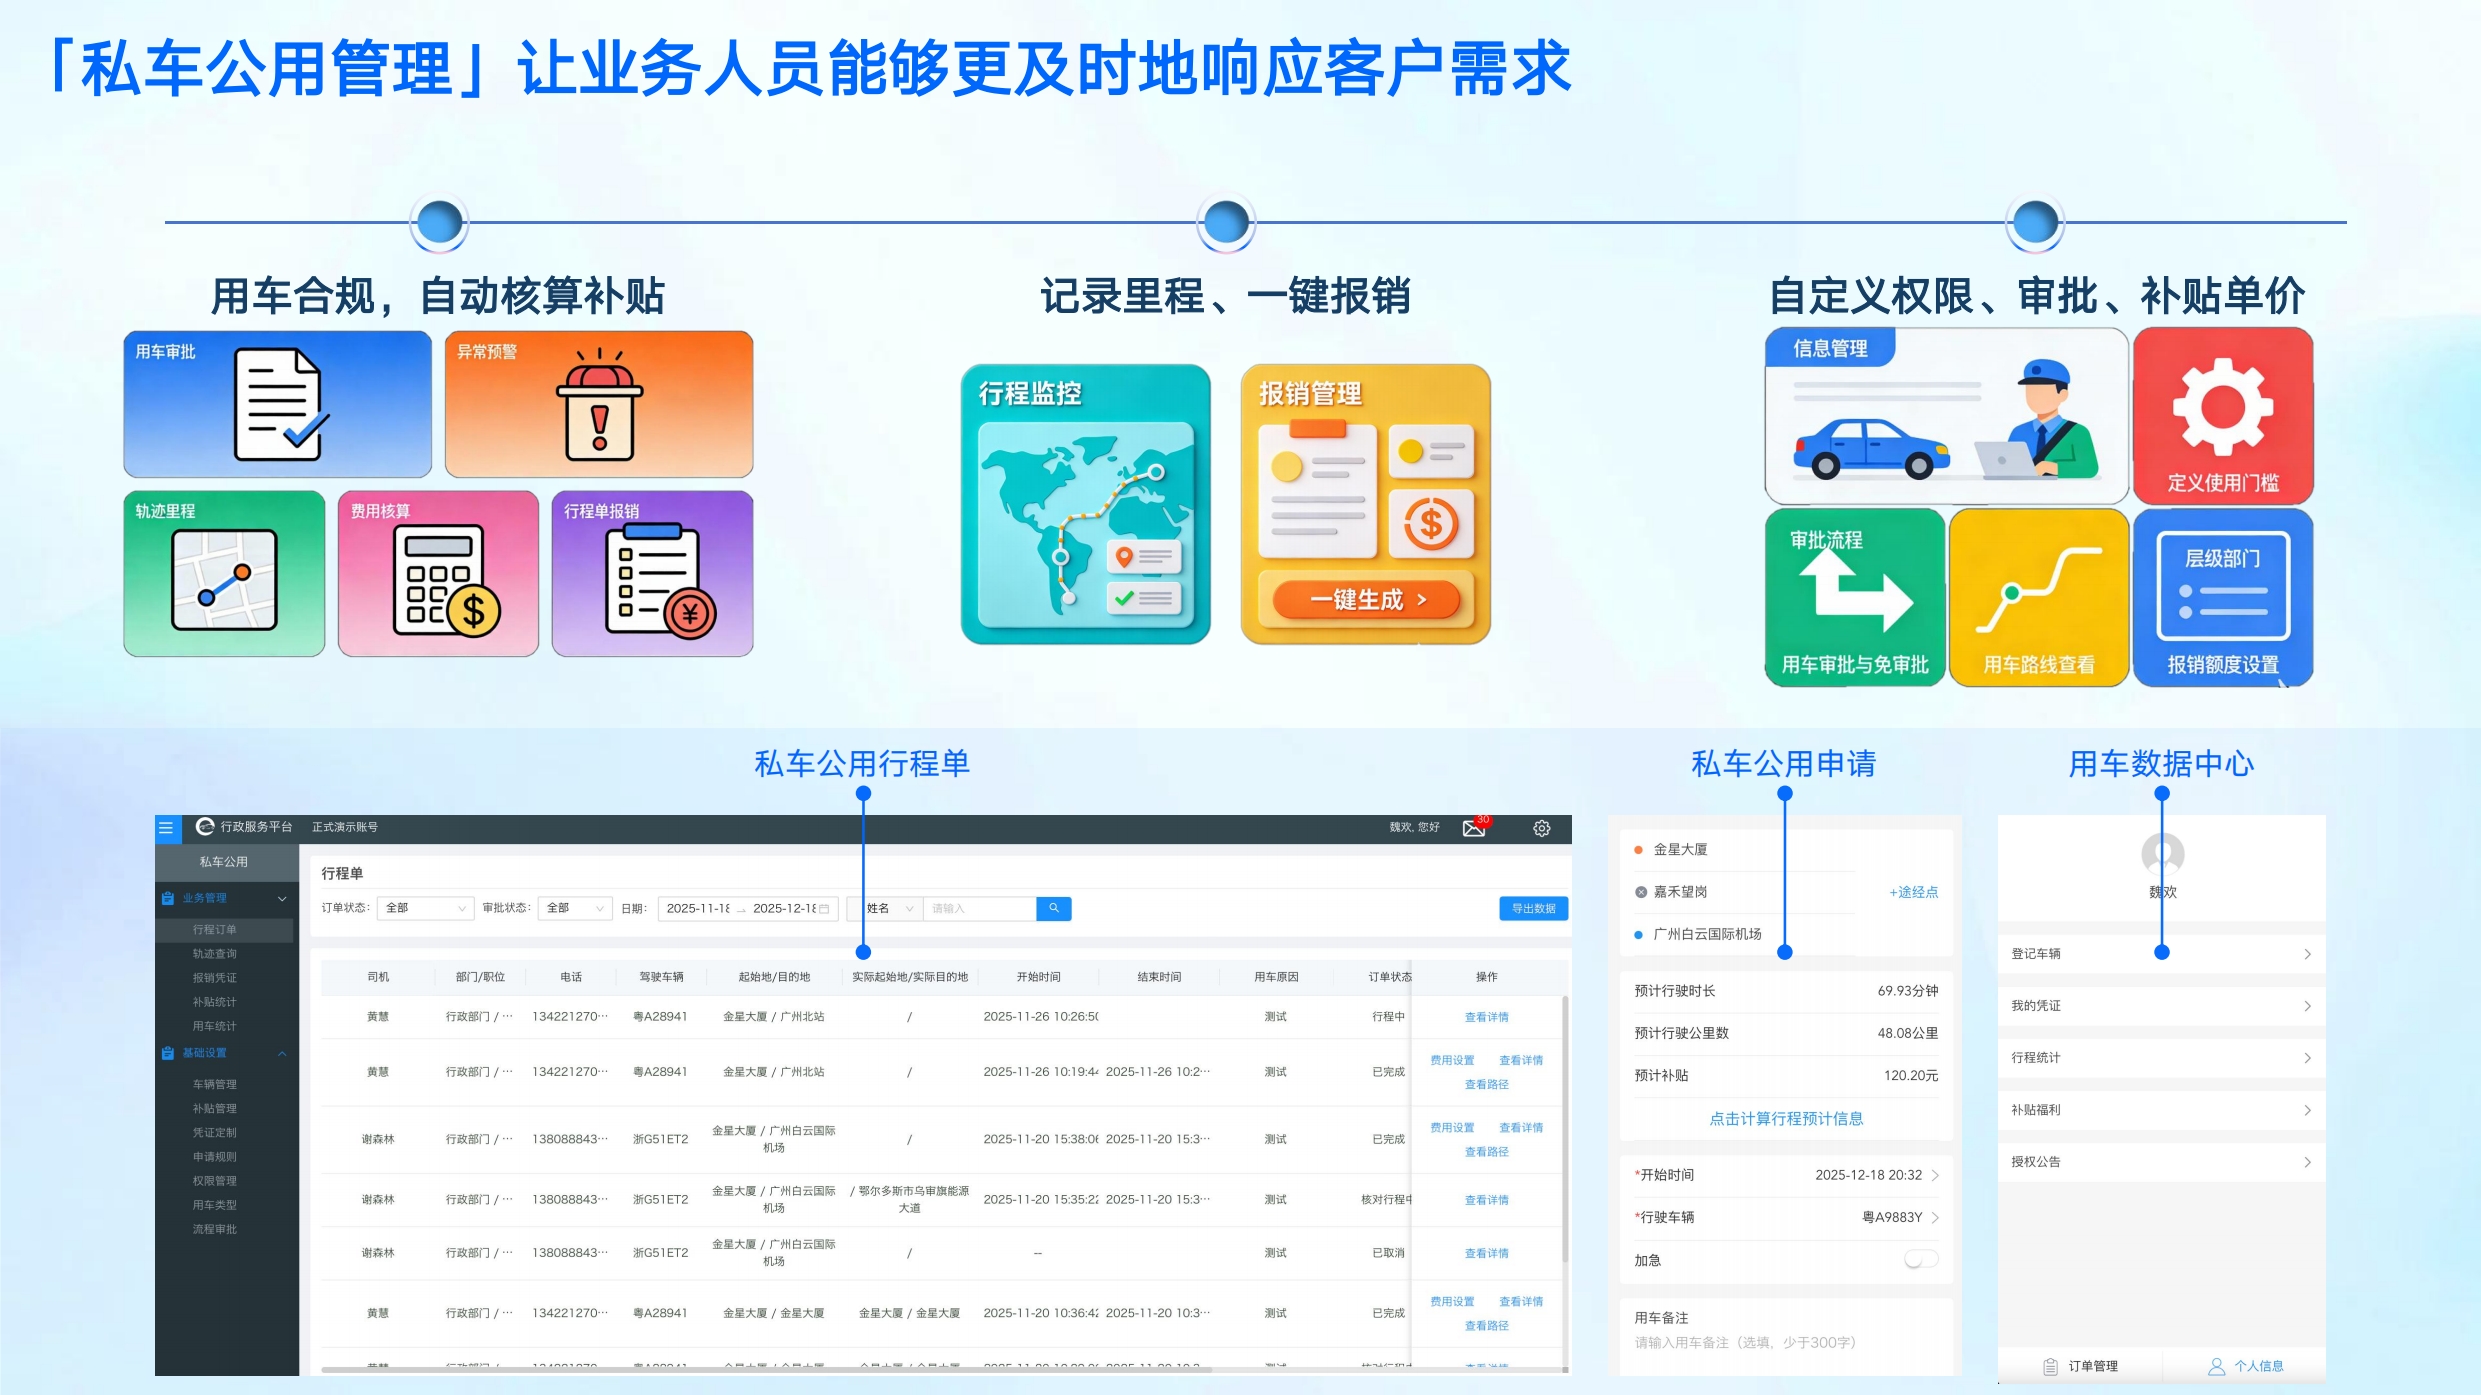
Task: Switch to 个人信息 bottom tab
Action: 2245,1366
